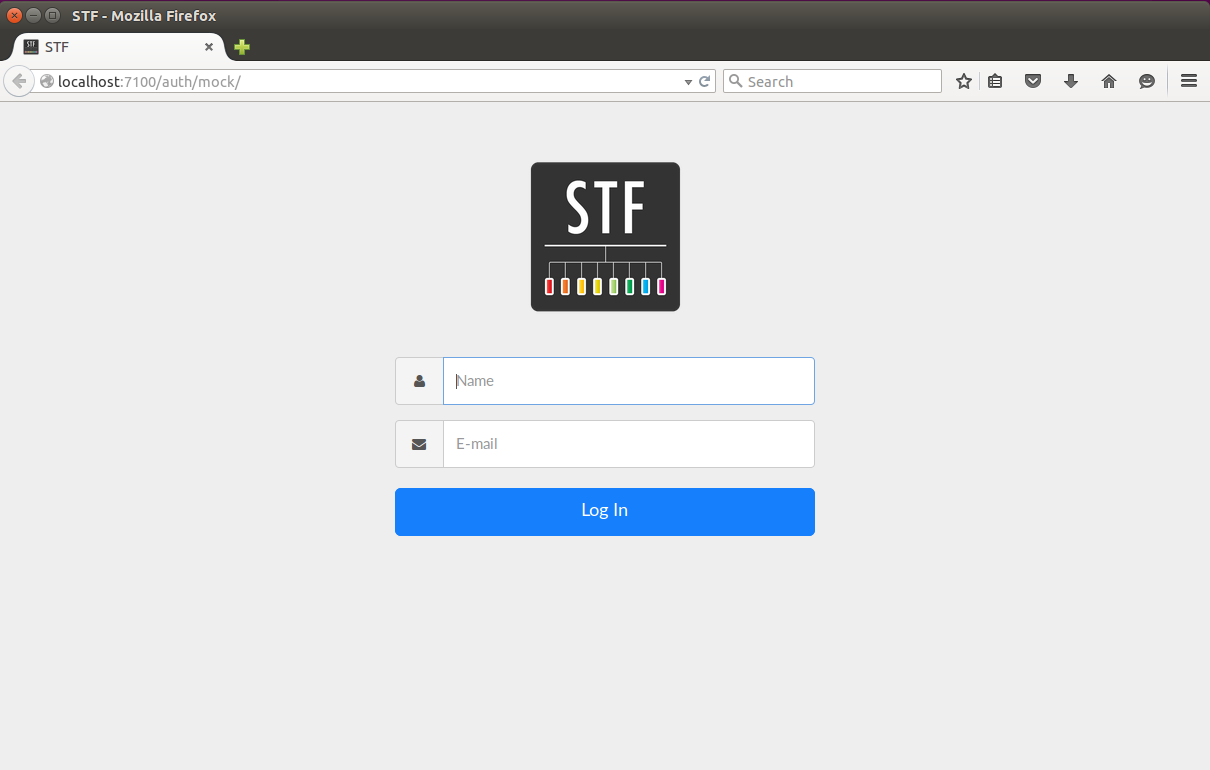Click the globe site identity icon
This screenshot has height=770, width=1210.
[x=46, y=82]
